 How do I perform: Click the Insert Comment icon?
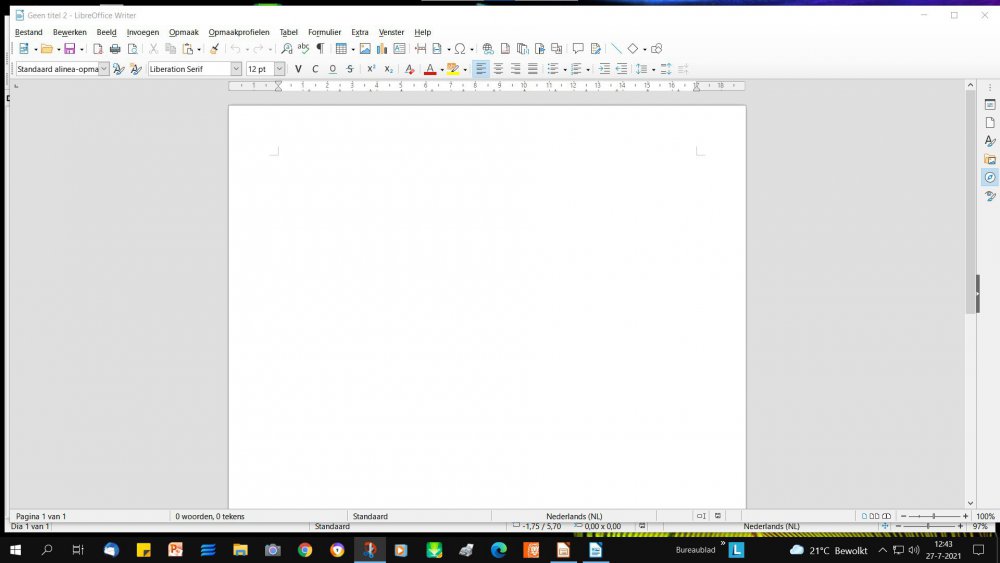(578, 49)
